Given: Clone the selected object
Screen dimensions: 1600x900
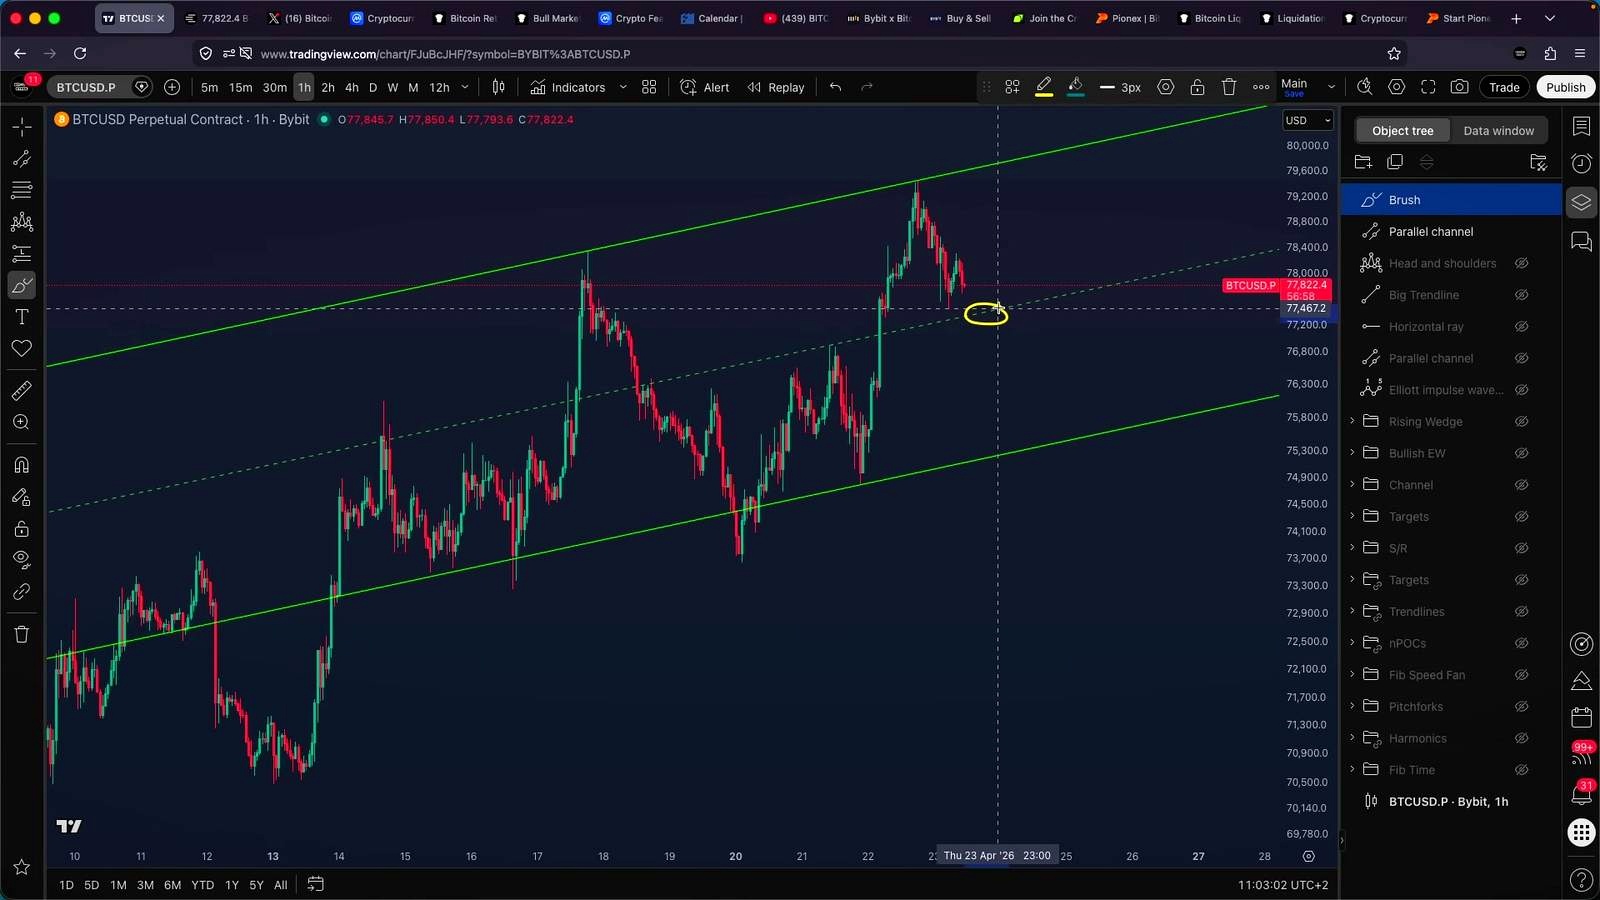Looking at the screenshot, I should pos(1395,162).
